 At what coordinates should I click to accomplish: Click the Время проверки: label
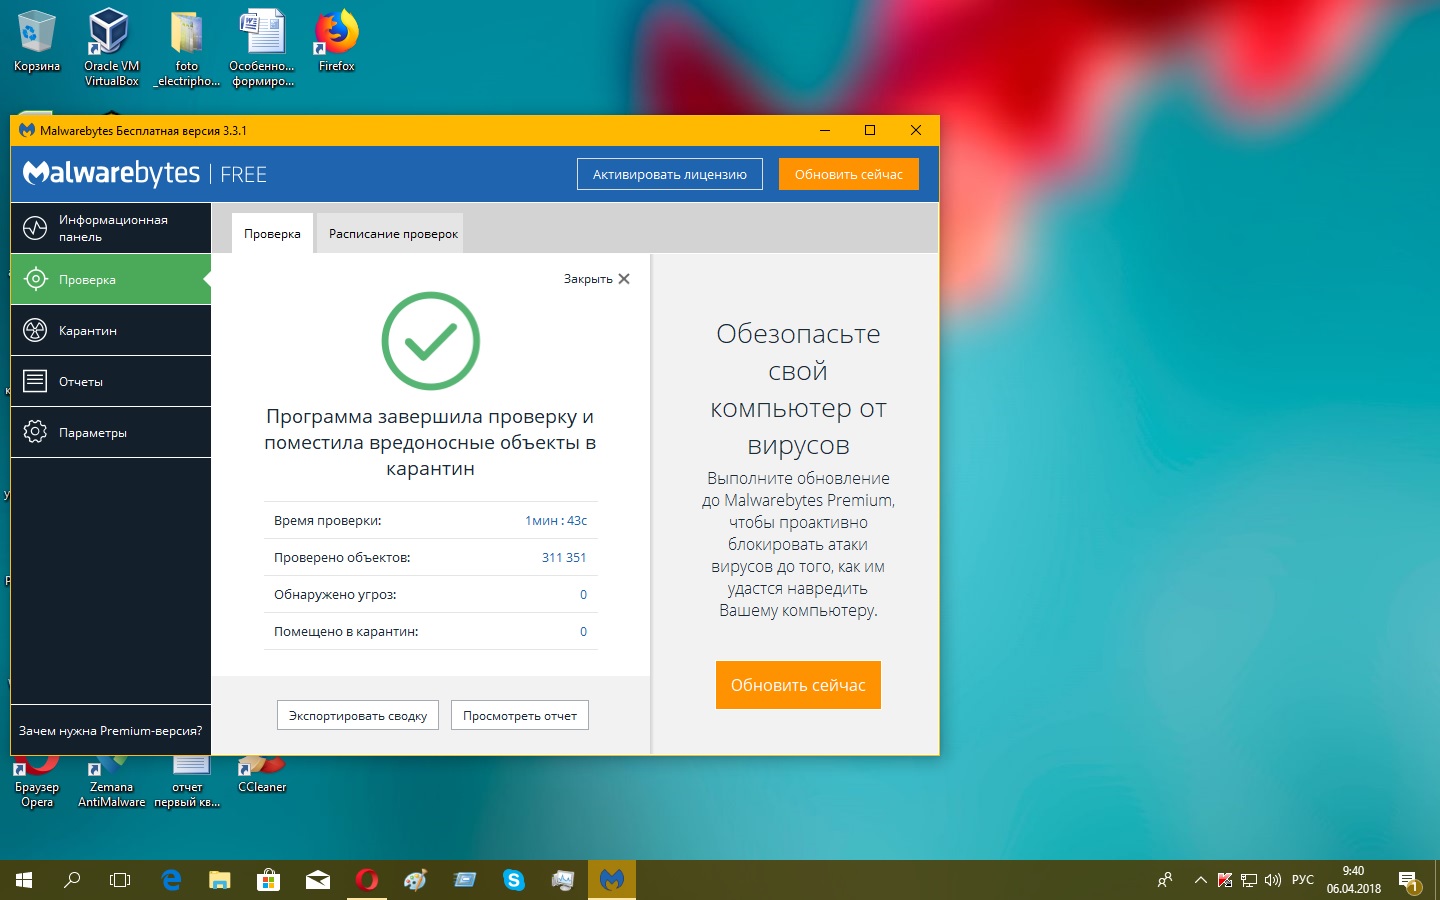pyautogui.click(x=327, y=520)
